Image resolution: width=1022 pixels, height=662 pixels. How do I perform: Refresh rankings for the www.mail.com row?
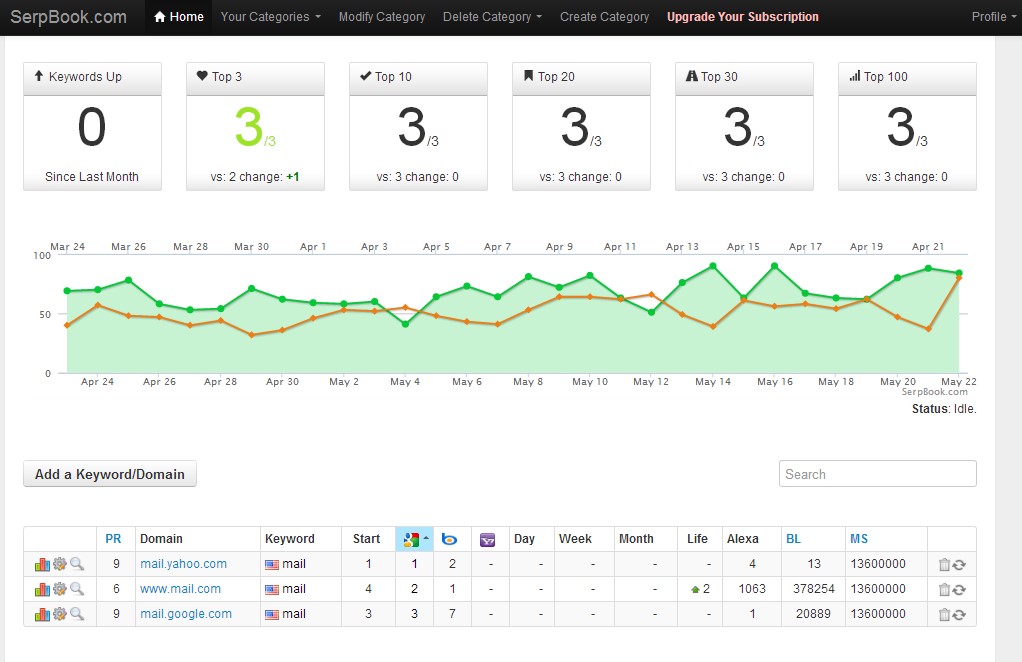[959, 590]
